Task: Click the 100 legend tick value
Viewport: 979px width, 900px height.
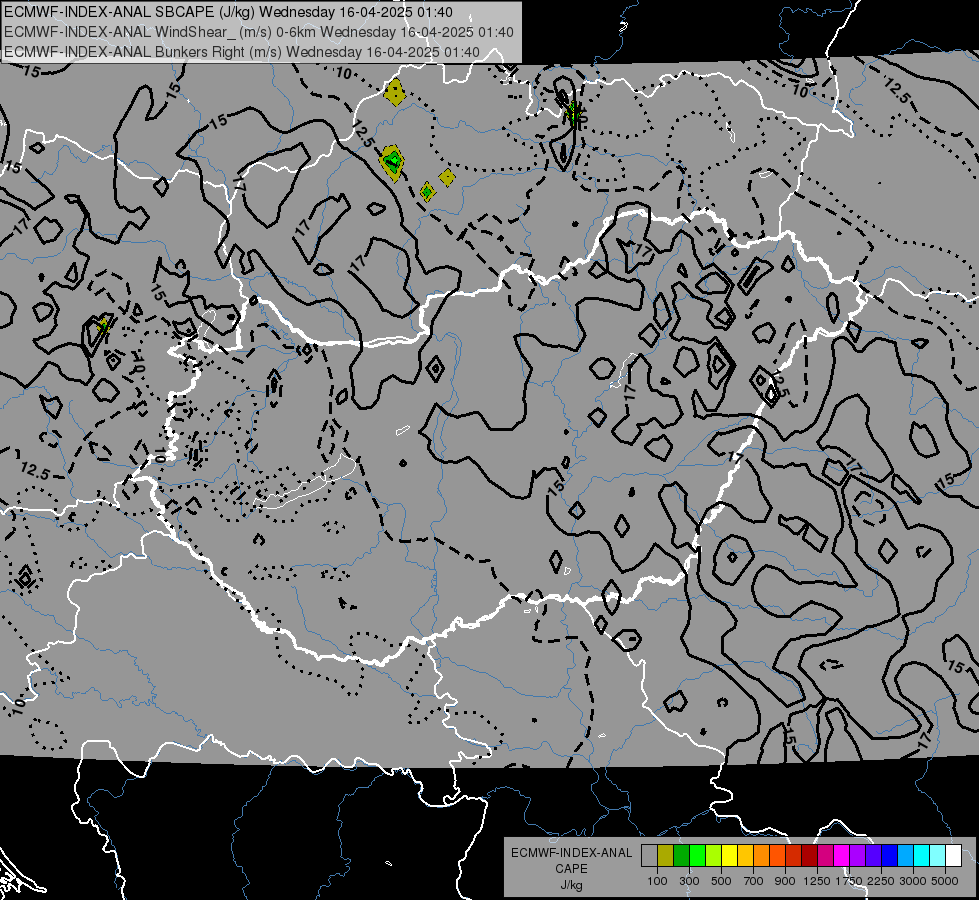Action: 657,881
